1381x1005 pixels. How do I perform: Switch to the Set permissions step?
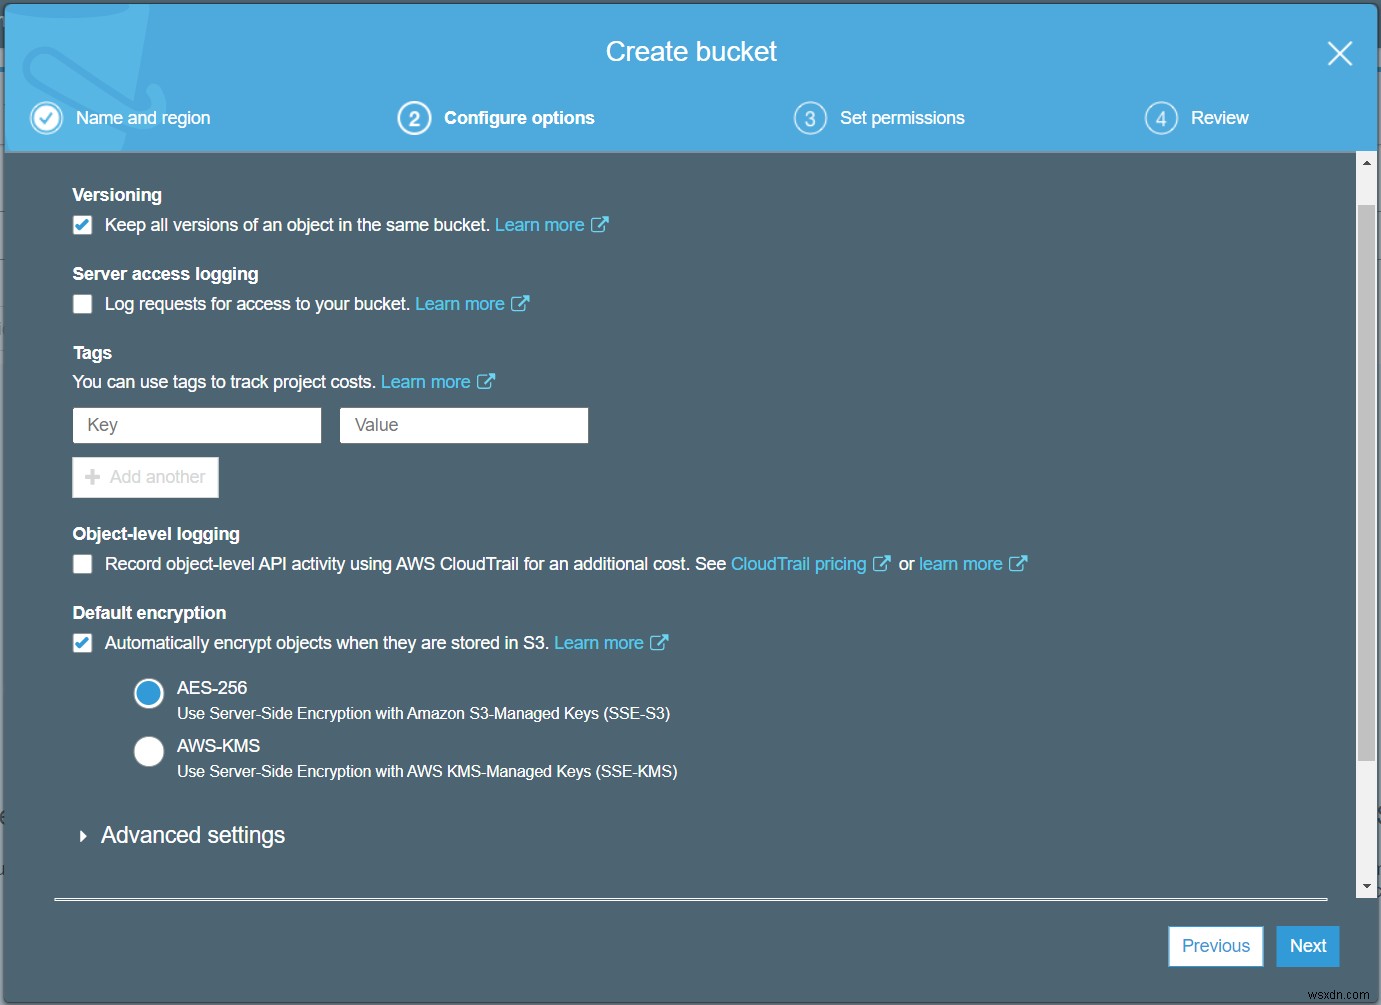click(902, 117)
